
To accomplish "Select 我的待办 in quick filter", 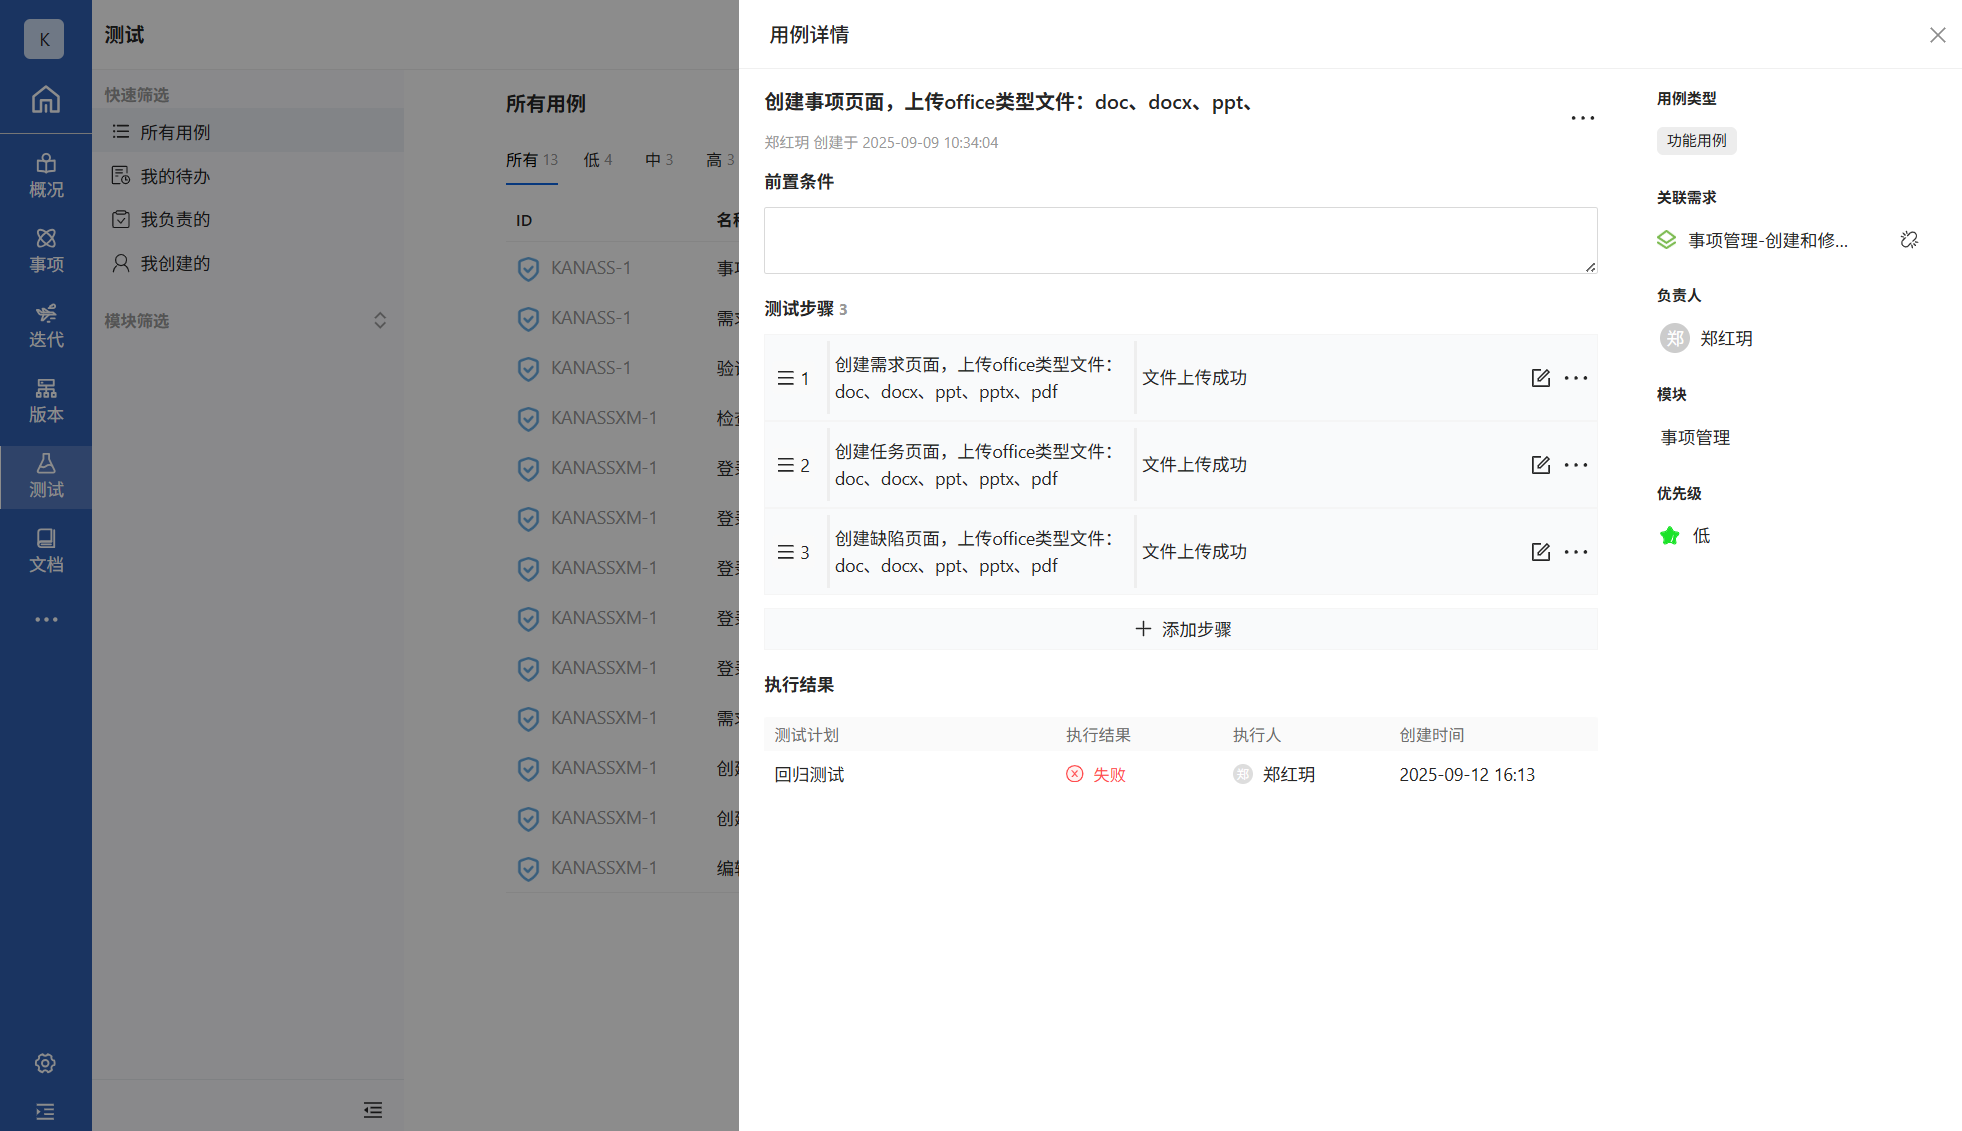I will pos(175,176).
